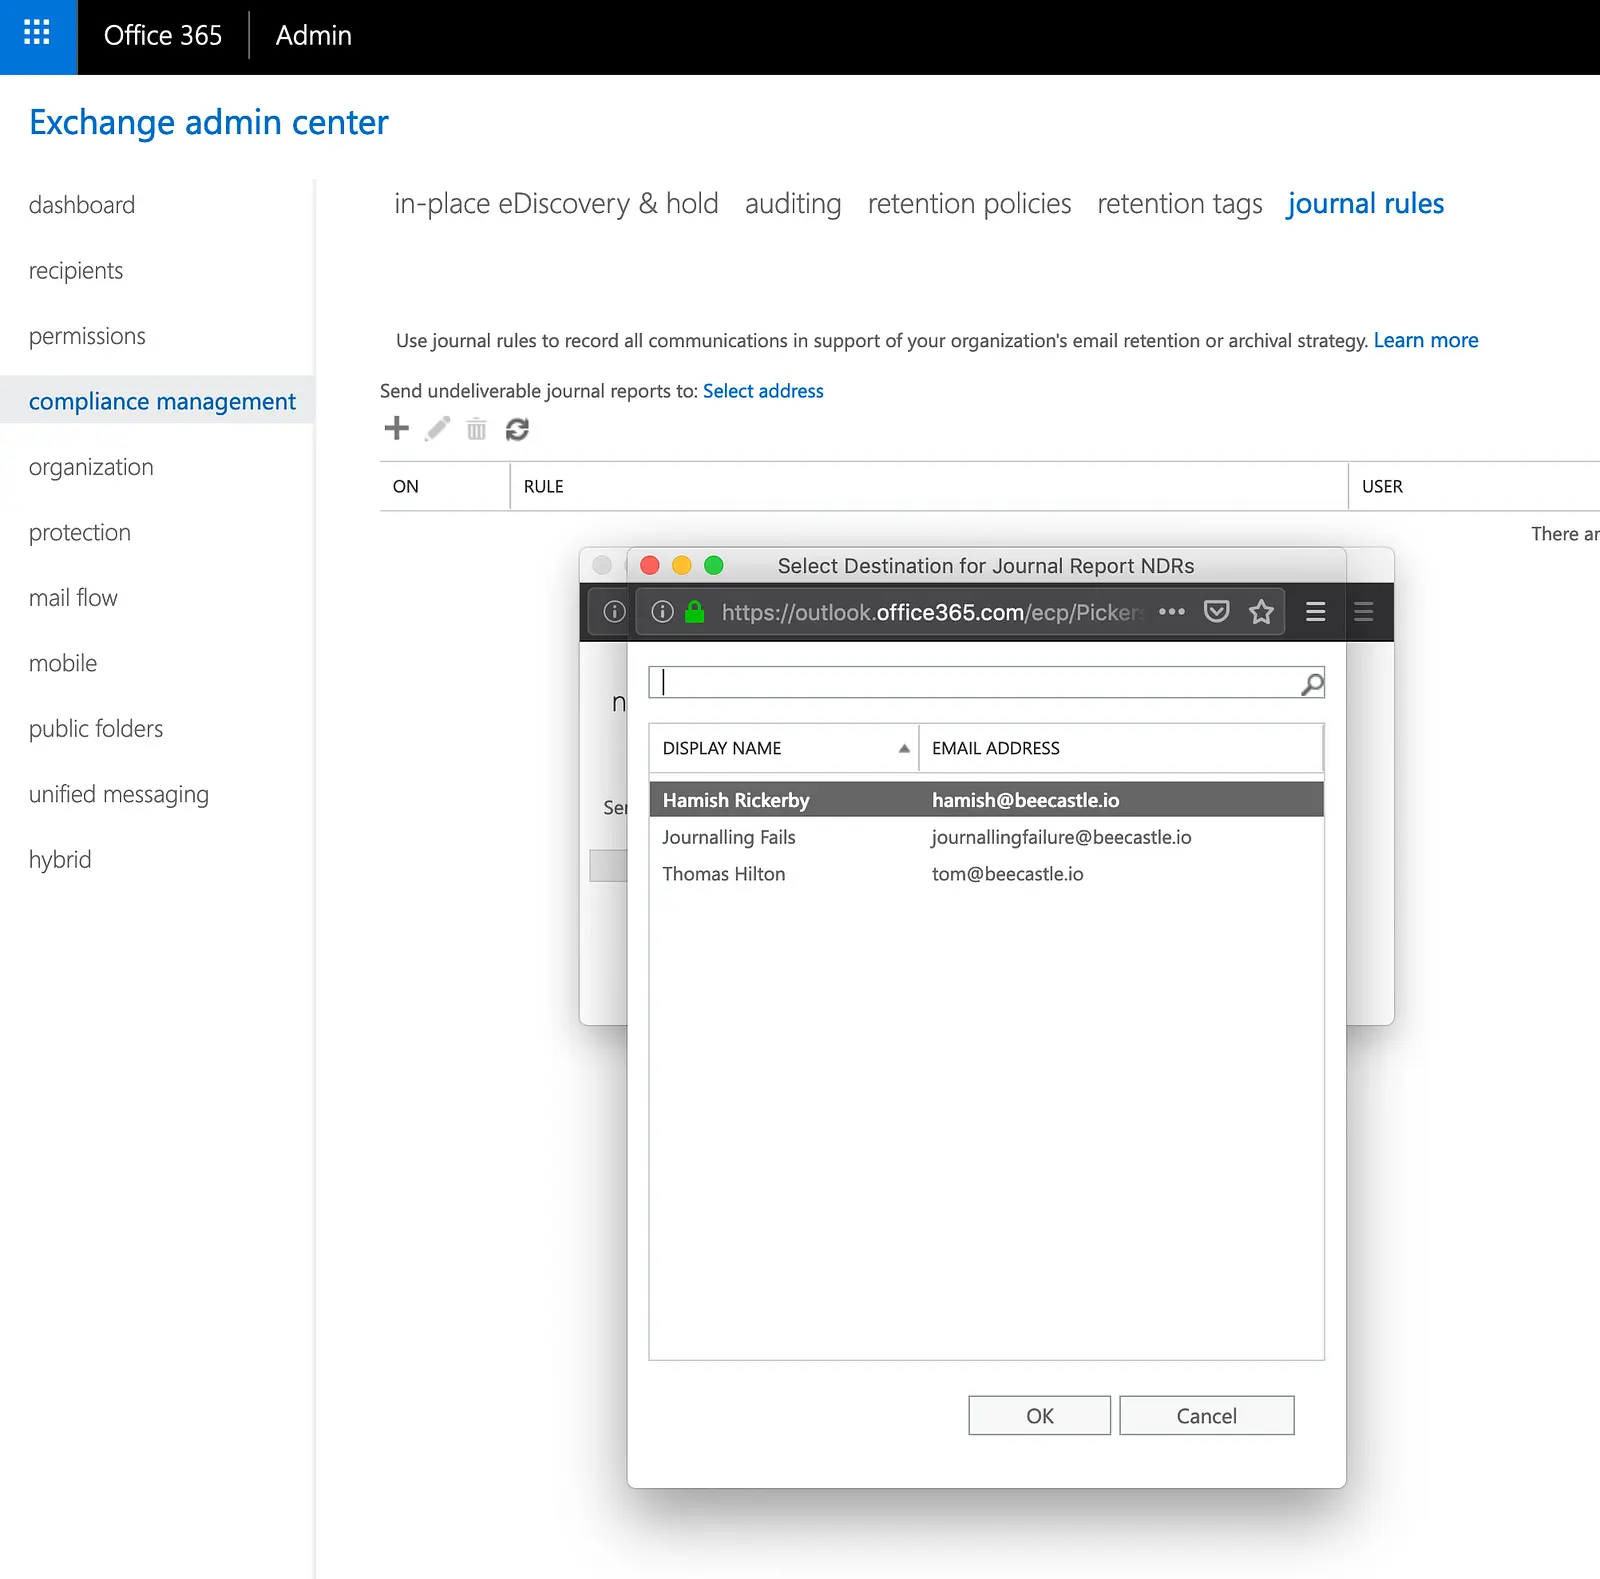Click OK in the picker dialog
This screenshot has height=1579, width=1600.
tap(1040, 1416)
